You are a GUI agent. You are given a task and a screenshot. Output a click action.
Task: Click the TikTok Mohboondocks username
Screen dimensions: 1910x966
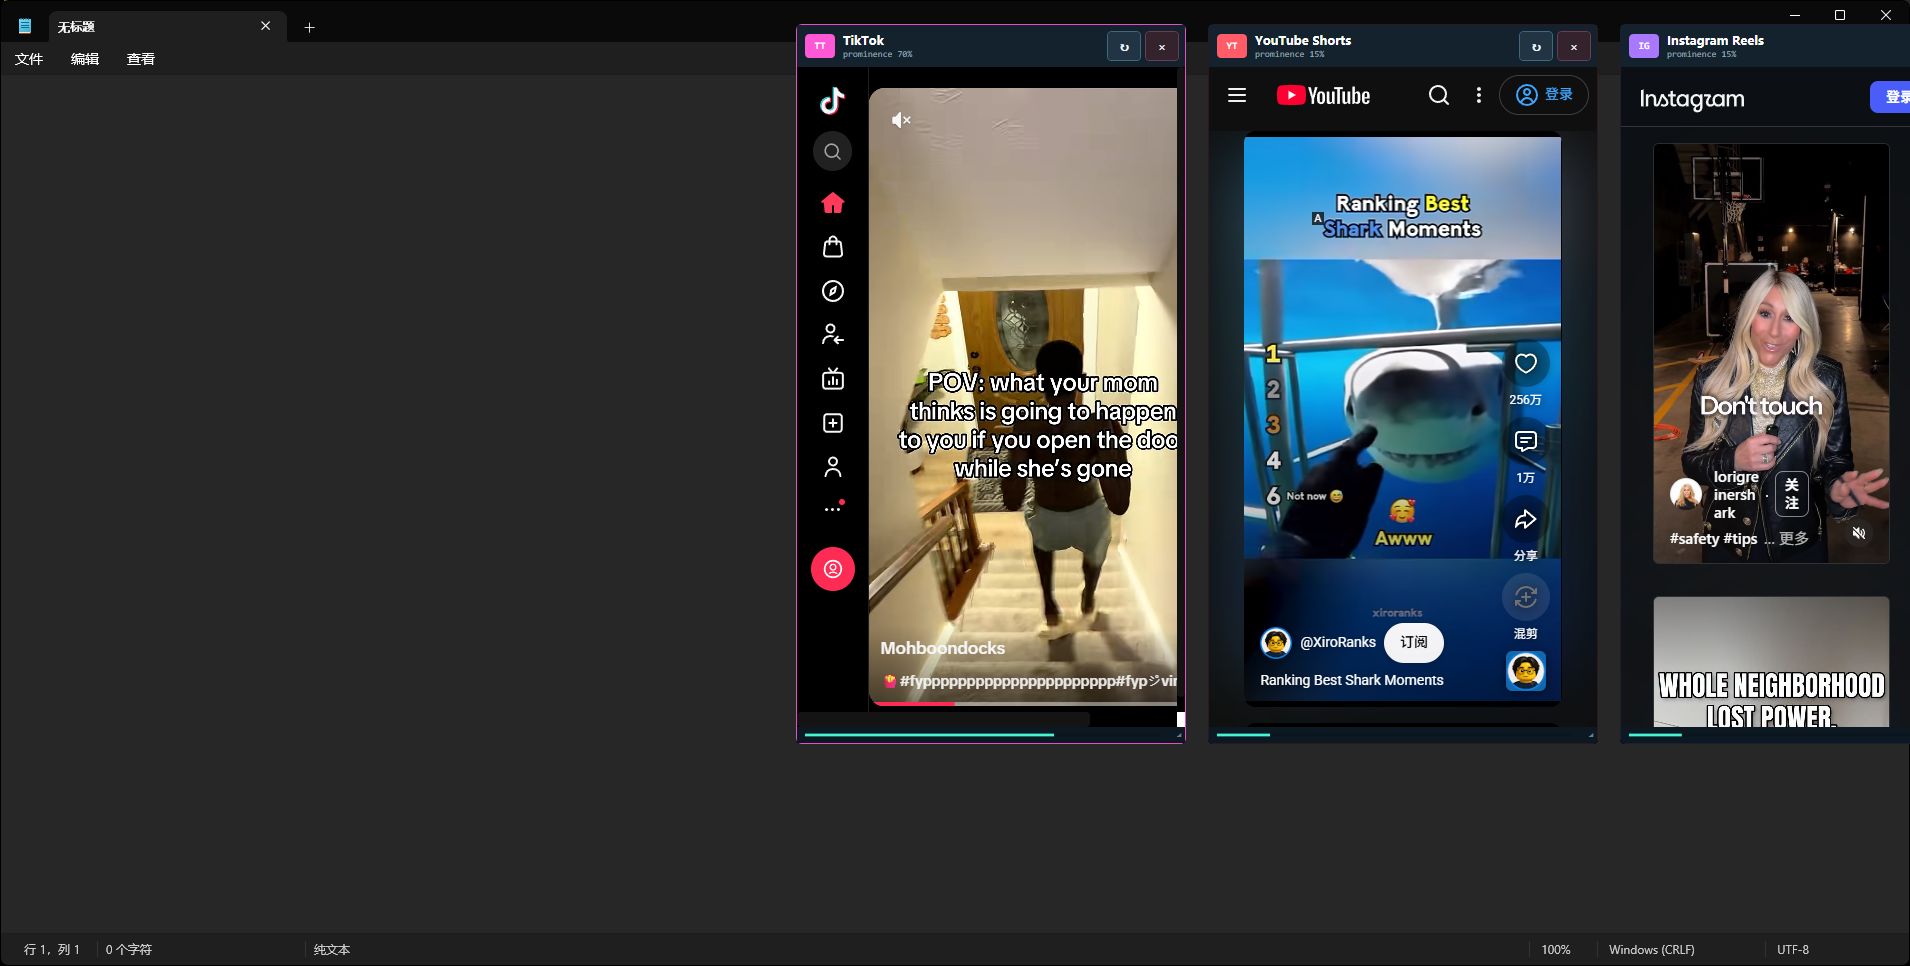[x=942, y=648]
